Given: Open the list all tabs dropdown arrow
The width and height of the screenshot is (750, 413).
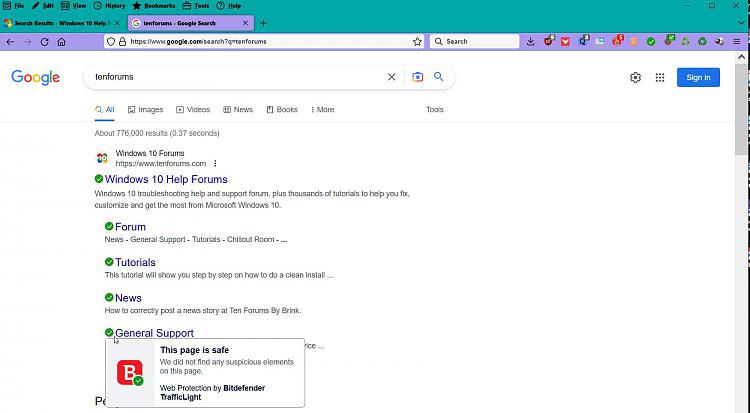Looking at the screenshot, I should pos(742,23).
